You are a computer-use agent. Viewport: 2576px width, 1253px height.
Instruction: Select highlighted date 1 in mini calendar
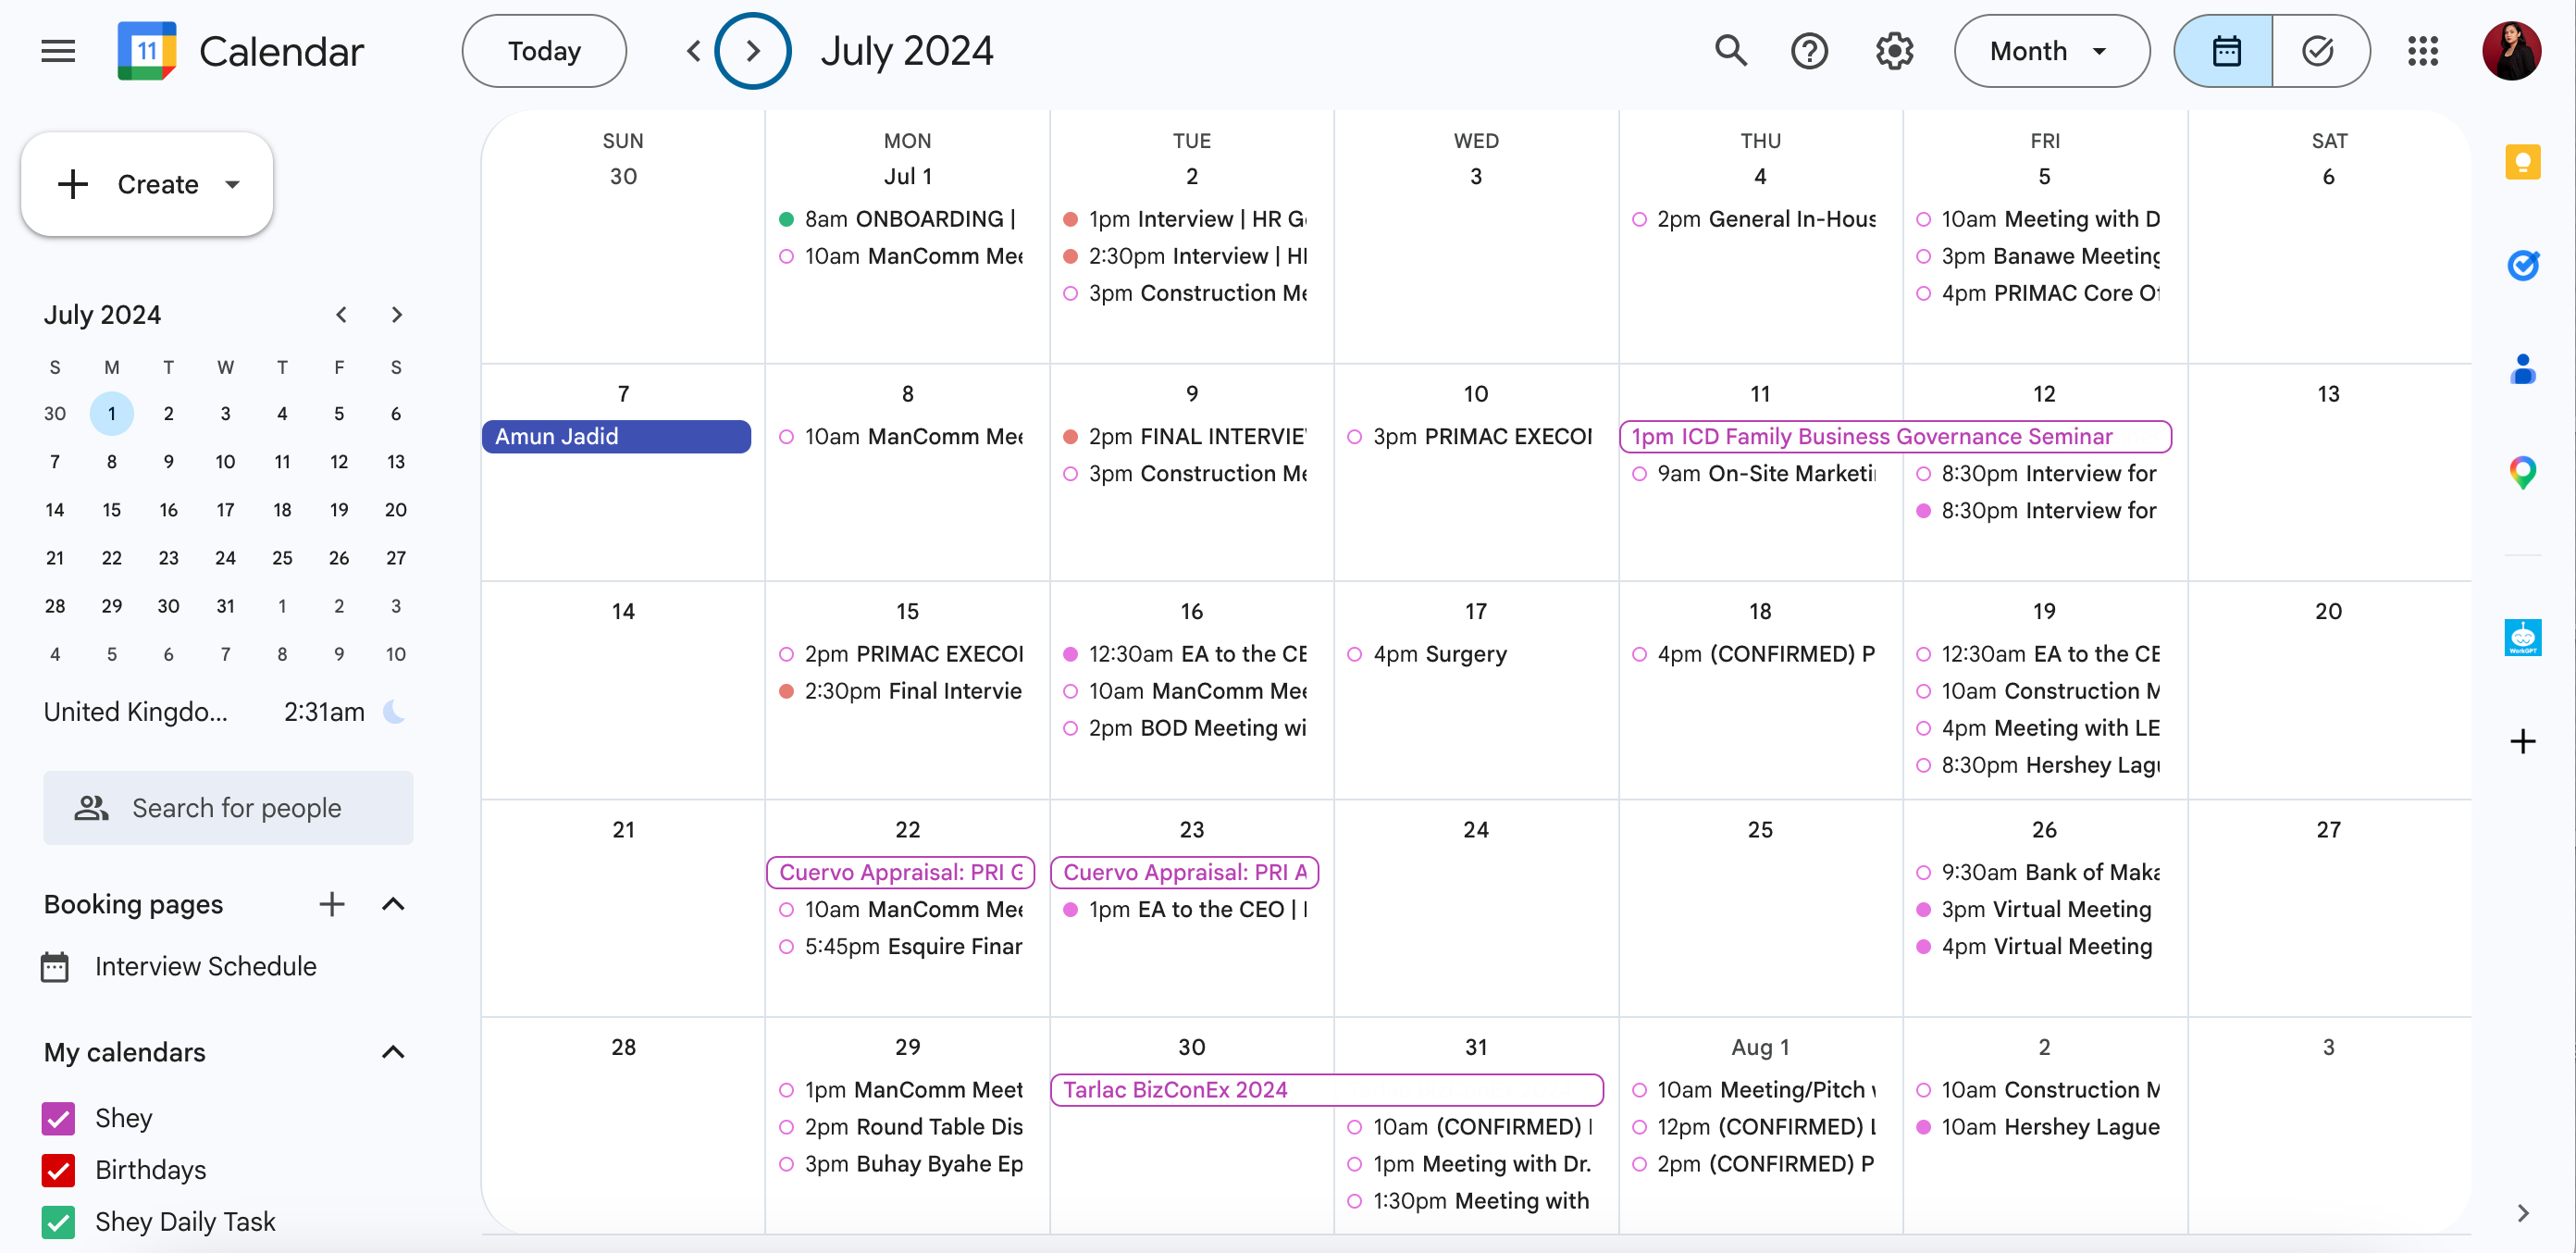click(x=111, y=414)
